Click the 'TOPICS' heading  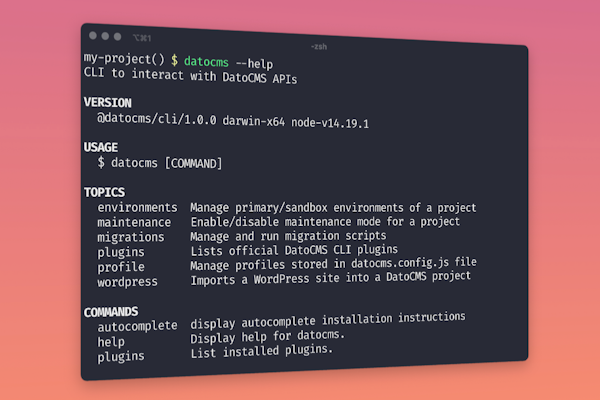click(x=104, y=192)
